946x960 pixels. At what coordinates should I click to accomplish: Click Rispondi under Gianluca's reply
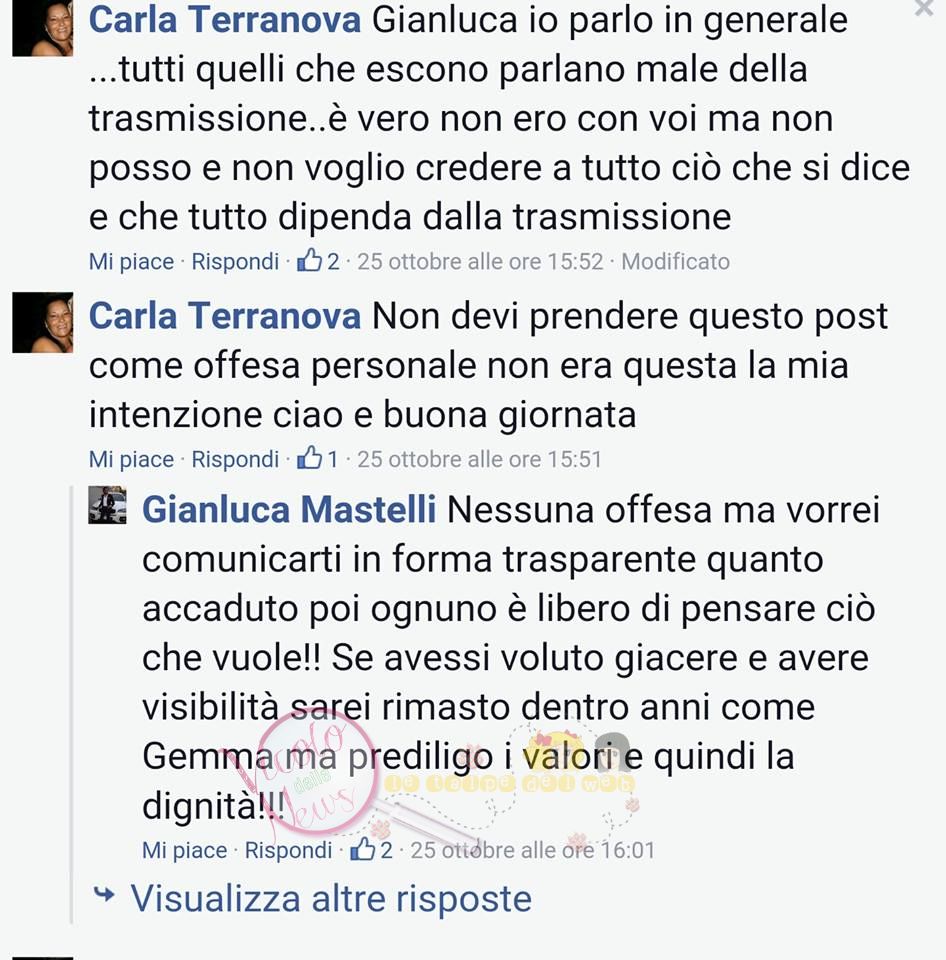pos(288,850)
